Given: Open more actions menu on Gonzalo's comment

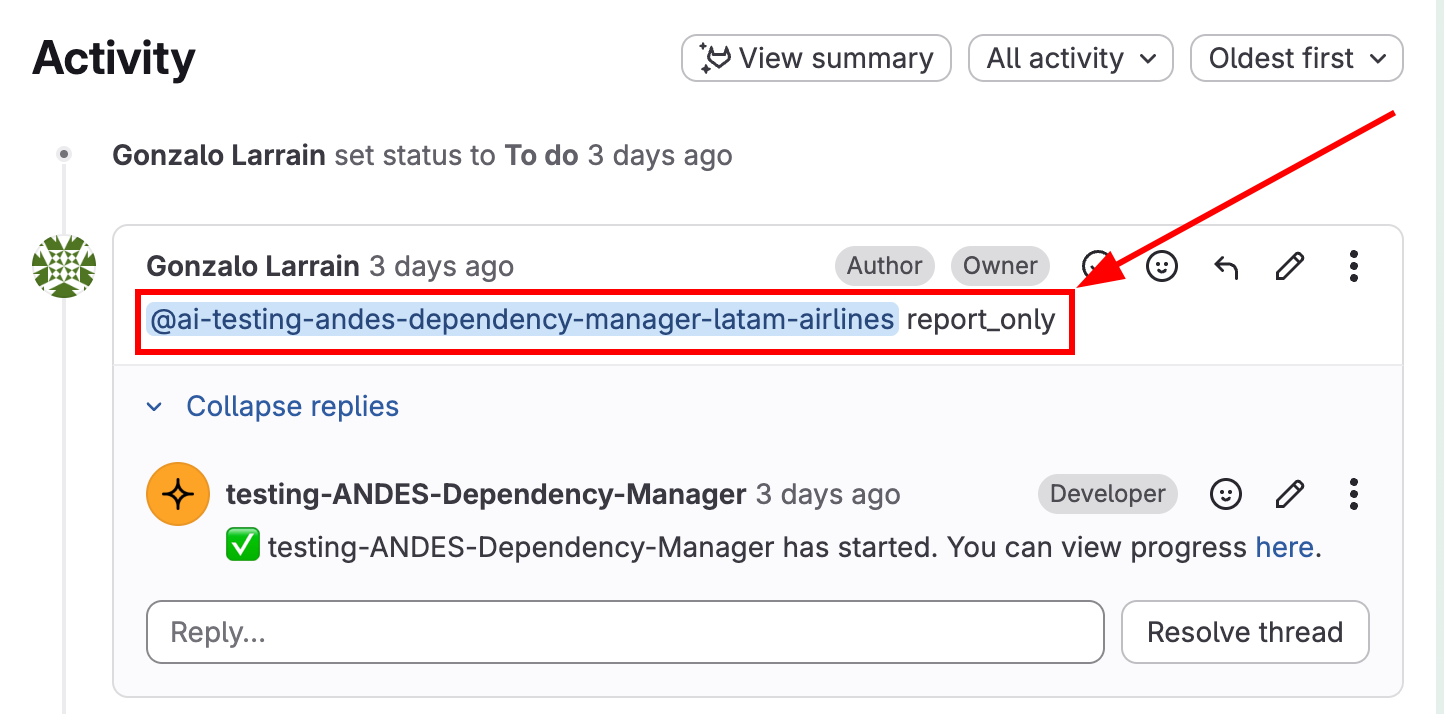Looking at the screenshot, I should point(1353,266).
